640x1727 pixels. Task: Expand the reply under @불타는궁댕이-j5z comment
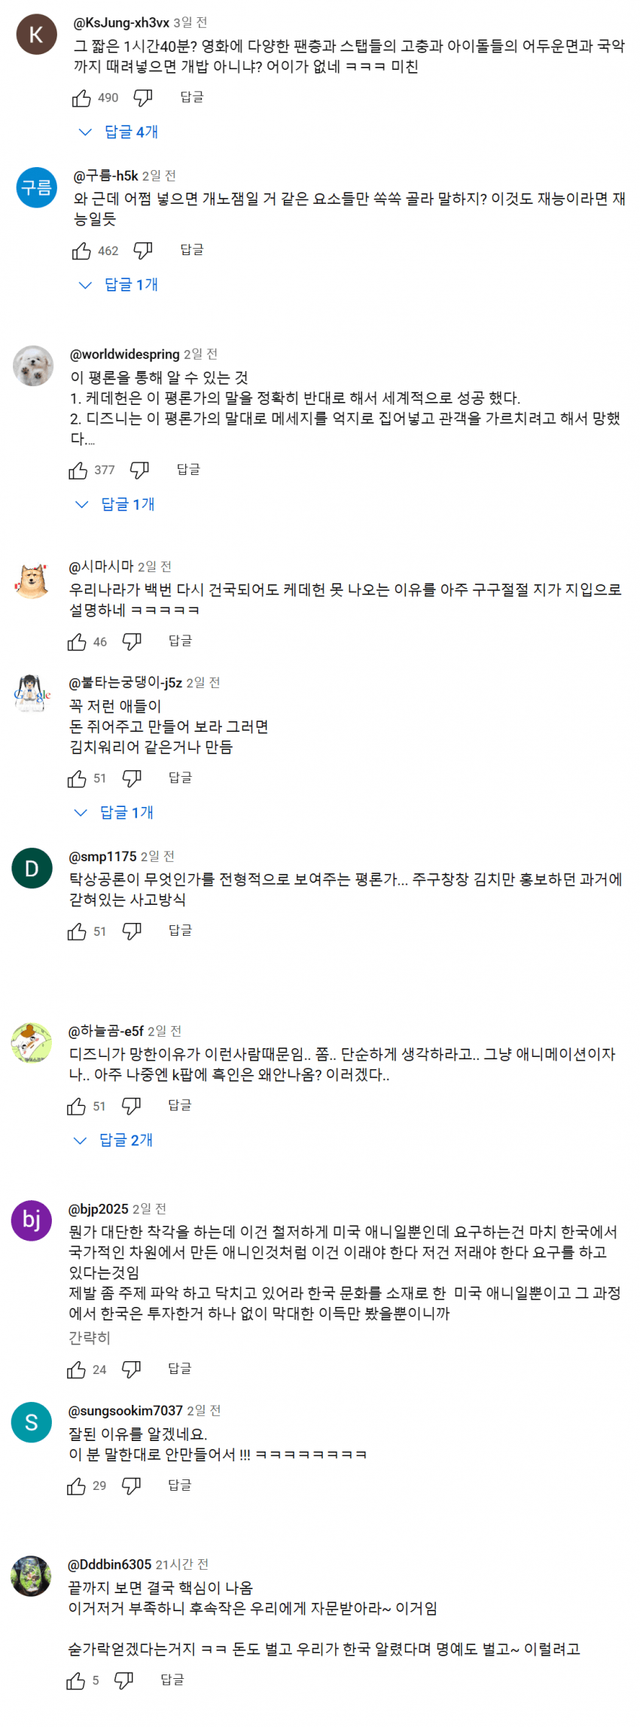tap(114, 812)
